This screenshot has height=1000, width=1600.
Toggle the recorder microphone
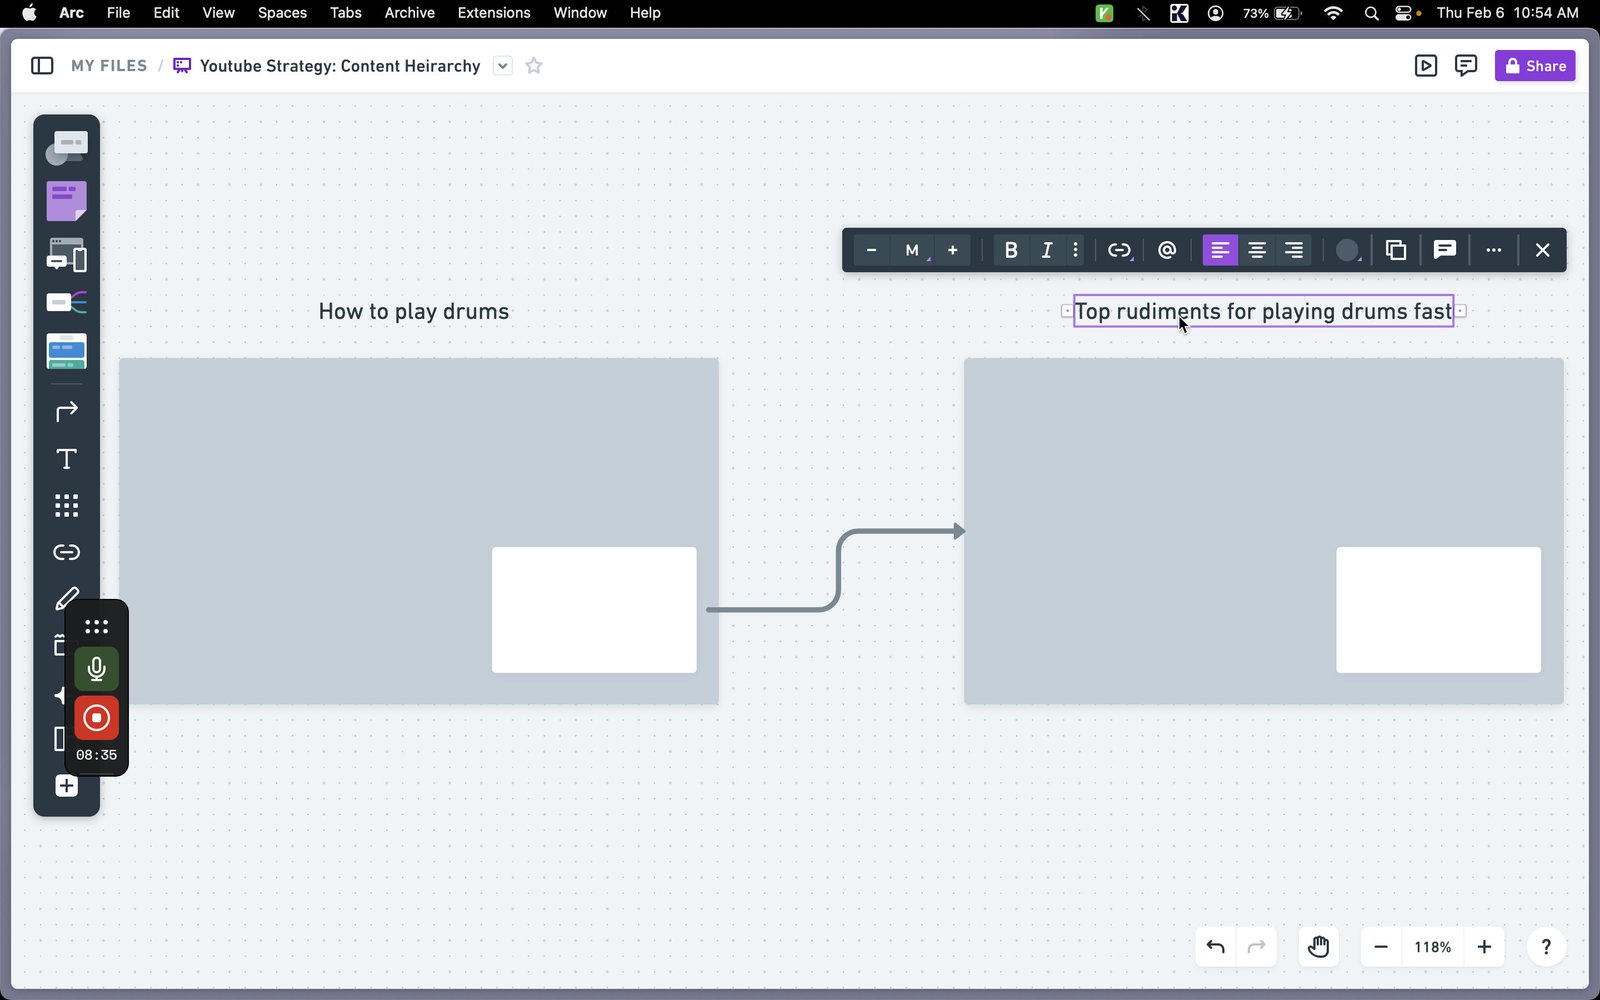point(96,669)
